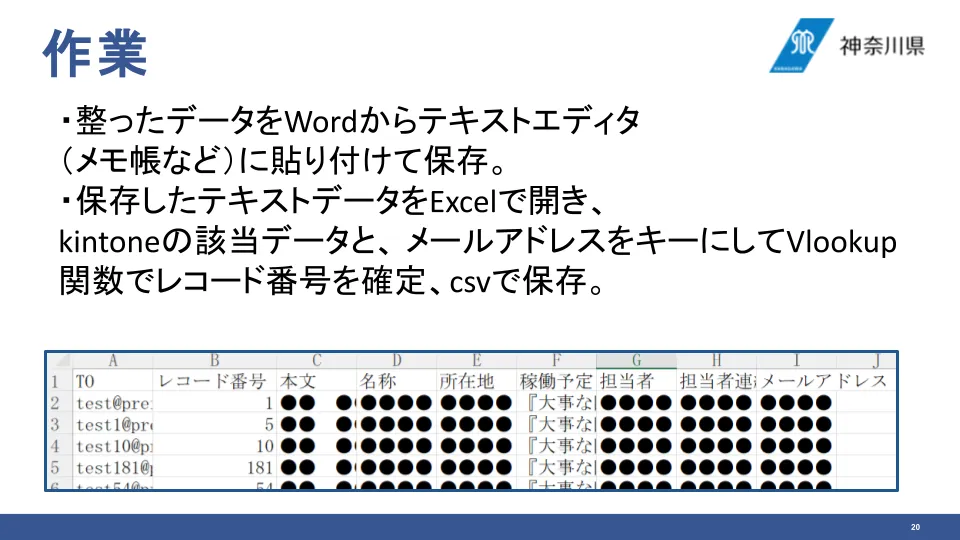Click the 担当者 header cell in column G

(636, 381)
